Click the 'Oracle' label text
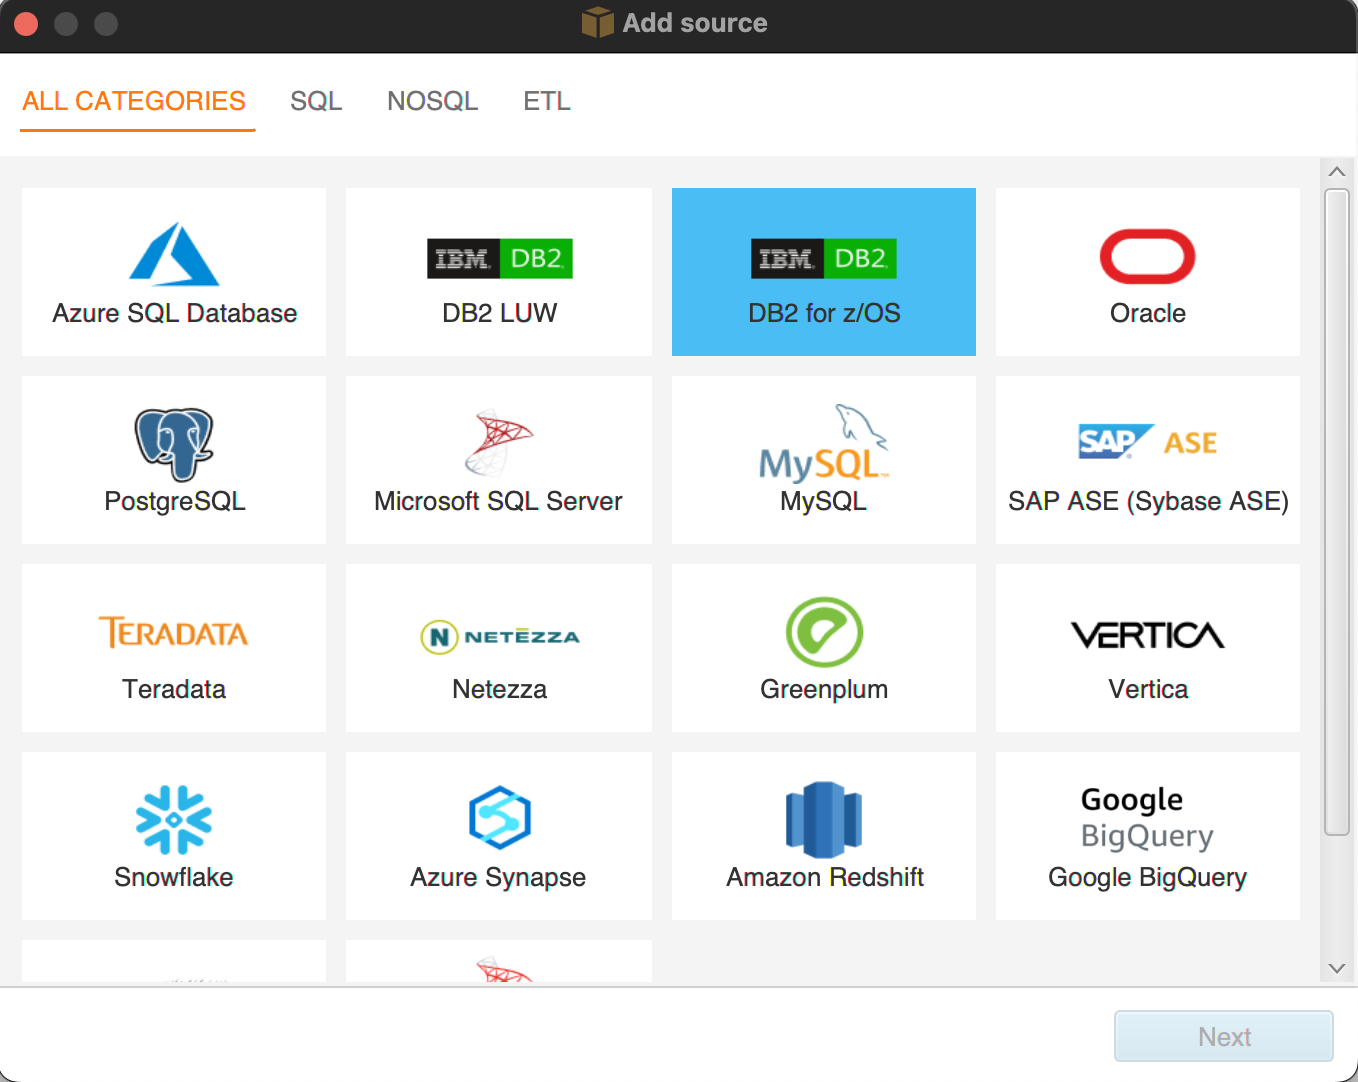 coord(1148,313)
